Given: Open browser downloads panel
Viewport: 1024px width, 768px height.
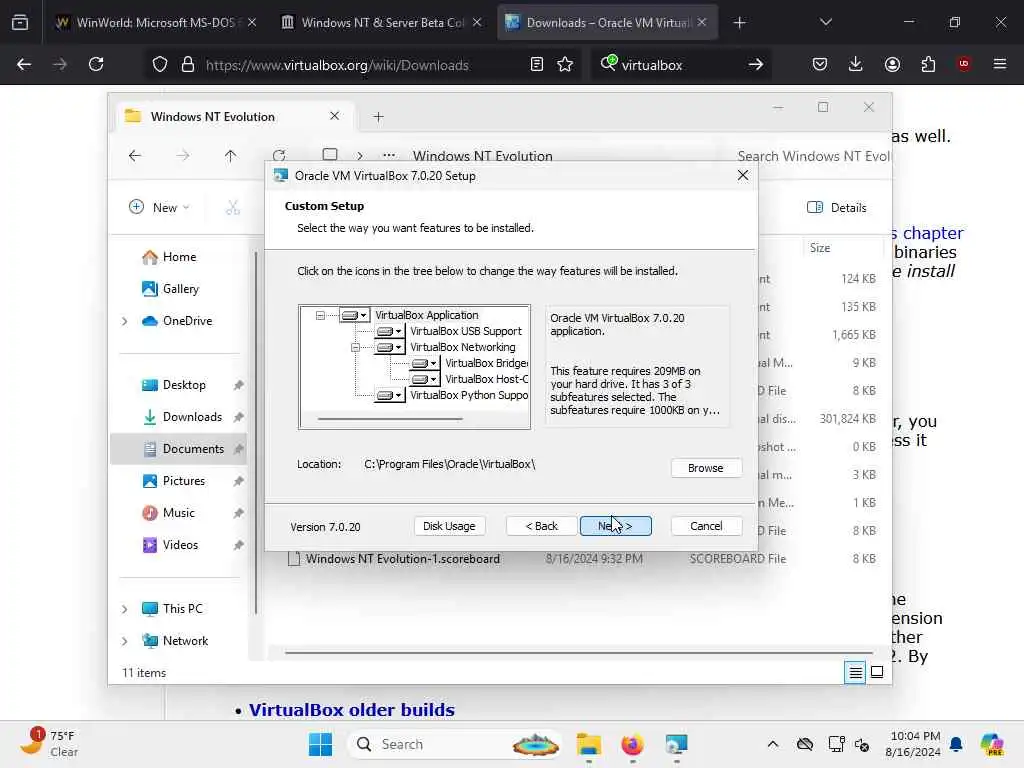Looking at the screenshot, I should point(856,65).
